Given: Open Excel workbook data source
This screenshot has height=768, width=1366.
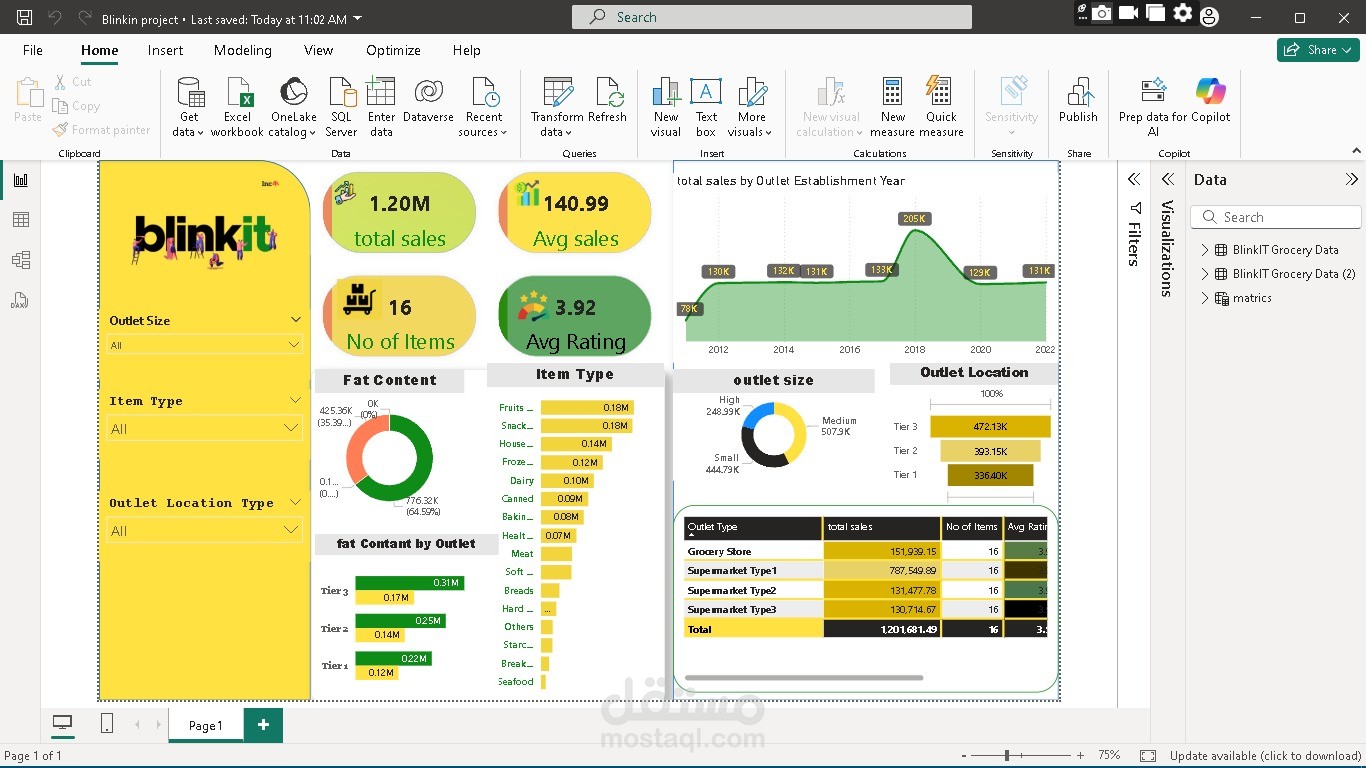Looking at the screenshot, I should [237, 93].
